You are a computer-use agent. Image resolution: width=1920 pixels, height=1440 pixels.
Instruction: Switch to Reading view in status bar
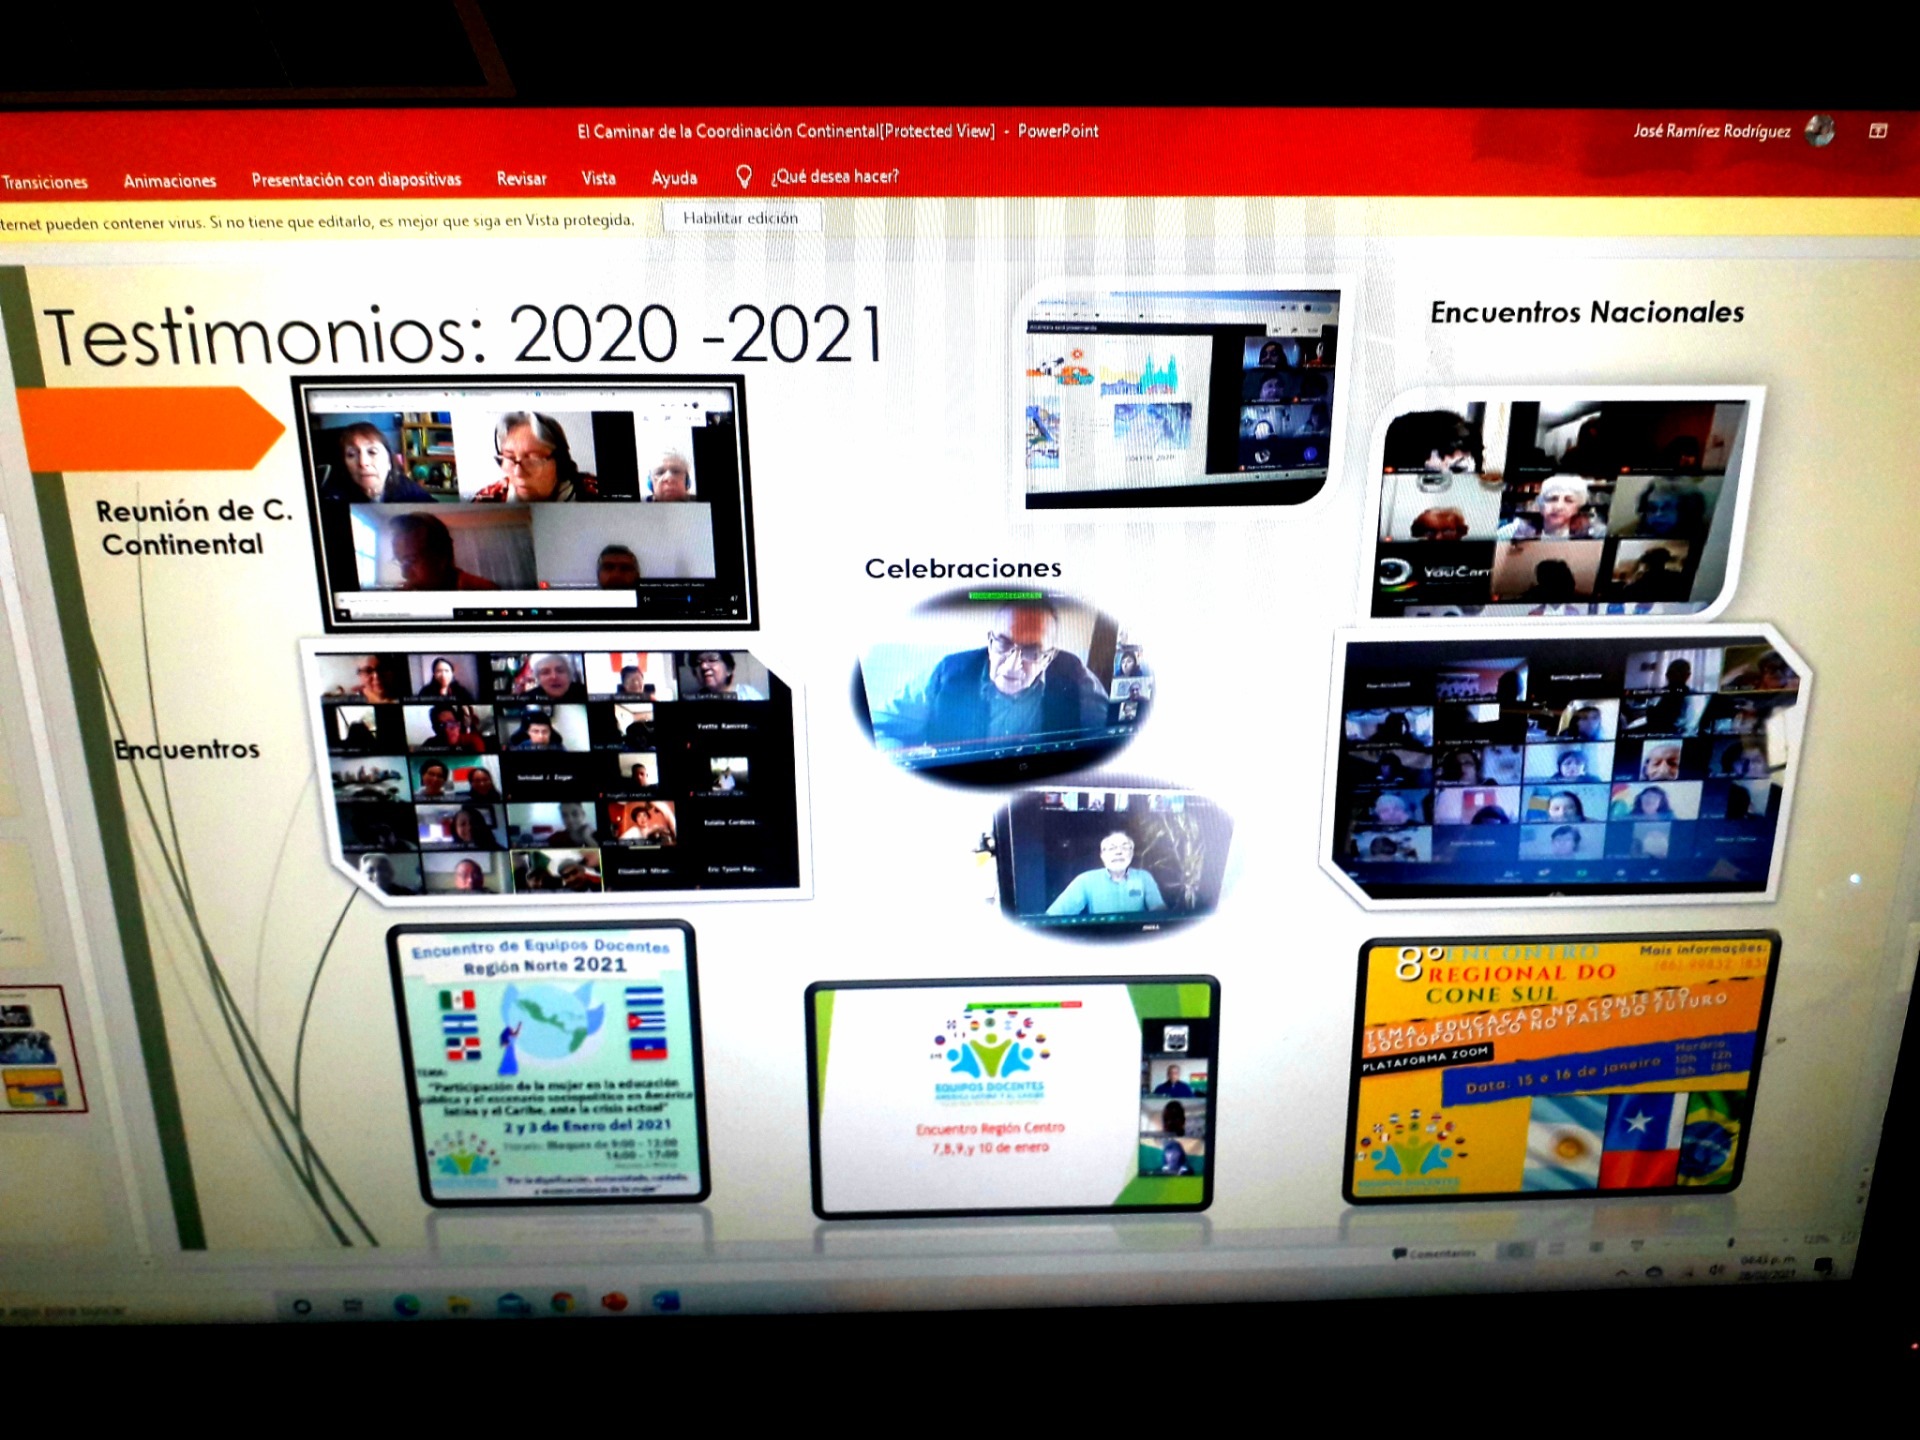point(1596,1246)
